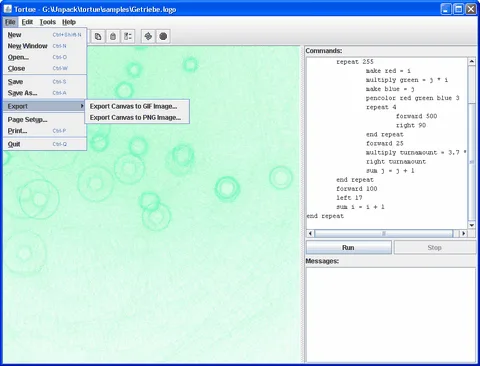The height and width of the screenshot is (366, 480).
Task: Select Export Canvas to GIF Image...
Action: [x=137, y=106]
